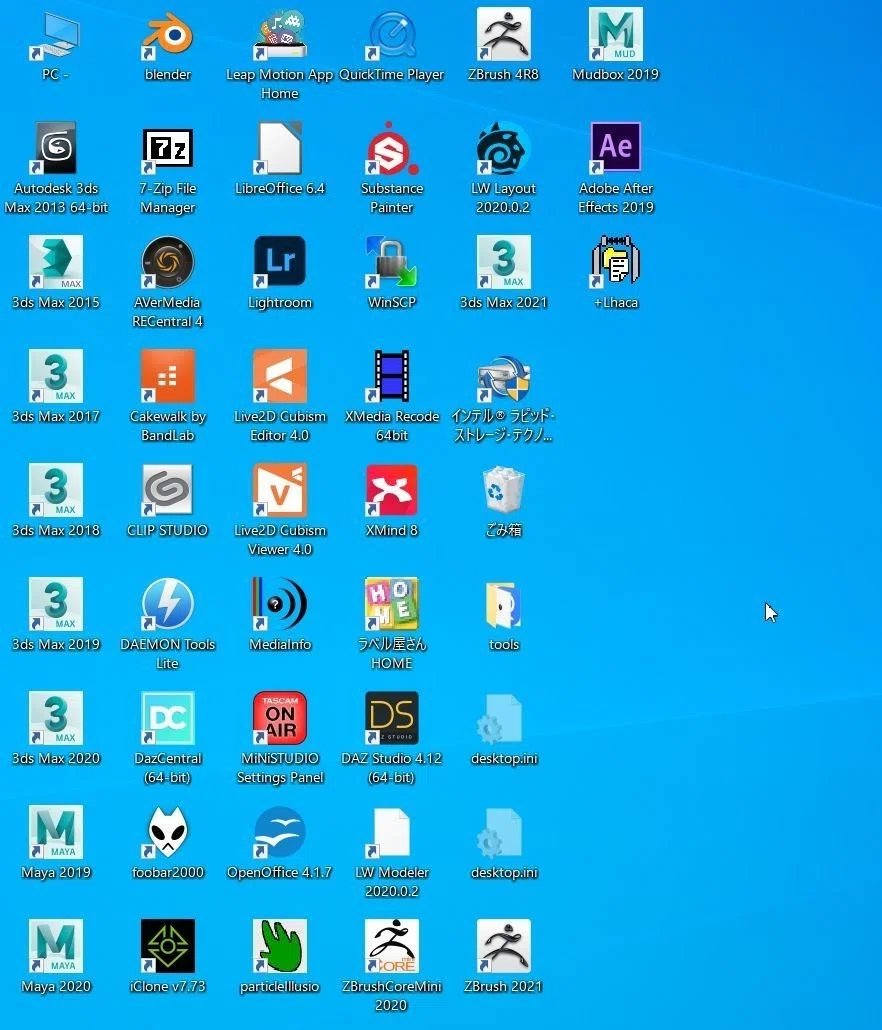The height and width of the screenshot is (1030, 882).
Task: Select the recycle bin ごみ箱 icon
Action: [x=503, y=491]
